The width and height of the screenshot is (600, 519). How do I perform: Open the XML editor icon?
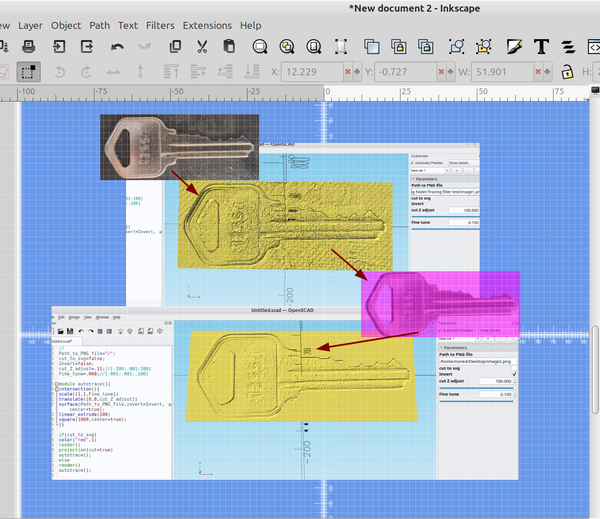[x=593, y=47]
